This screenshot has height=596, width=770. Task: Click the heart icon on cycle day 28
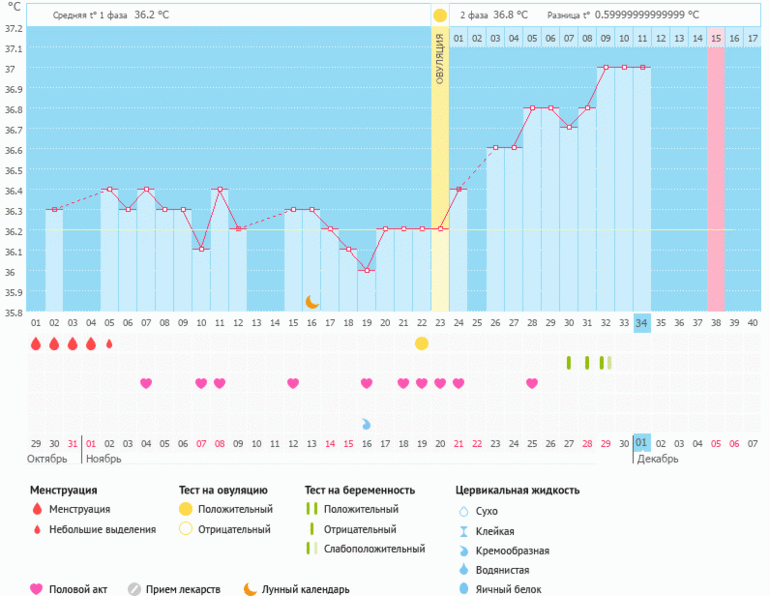click(532, 383)
